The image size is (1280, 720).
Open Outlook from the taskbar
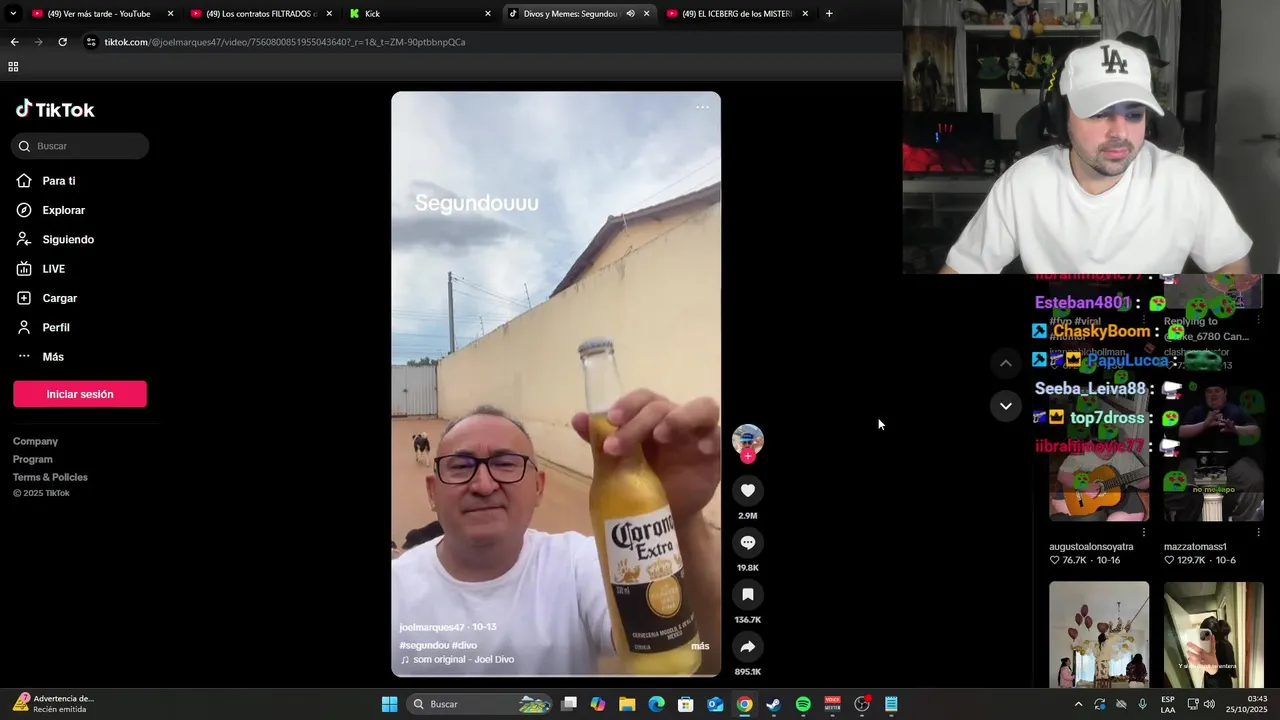[x=715, y=704]
